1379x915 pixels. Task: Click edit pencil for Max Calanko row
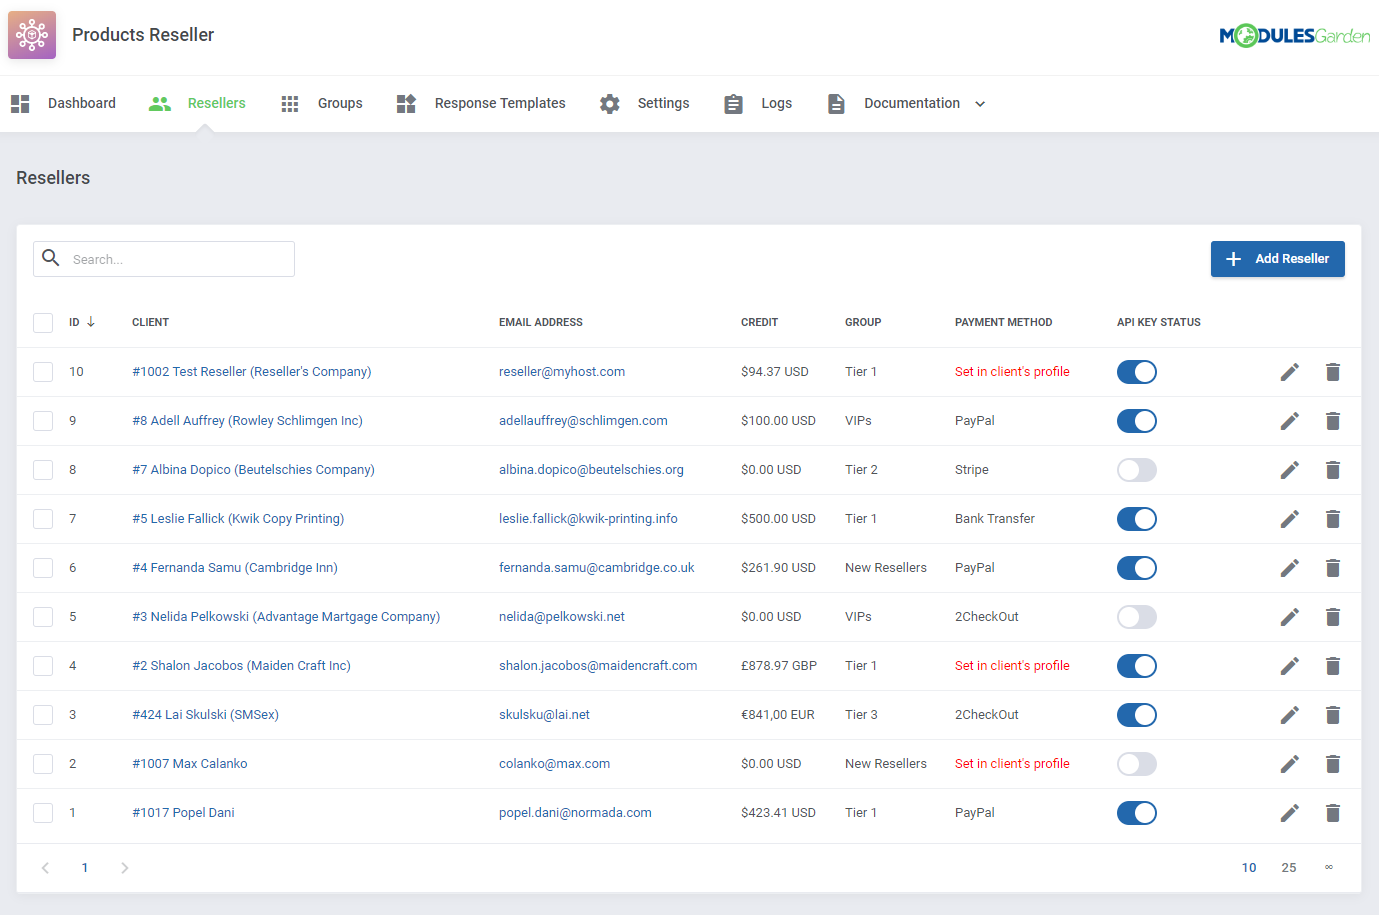(1289, 764)
